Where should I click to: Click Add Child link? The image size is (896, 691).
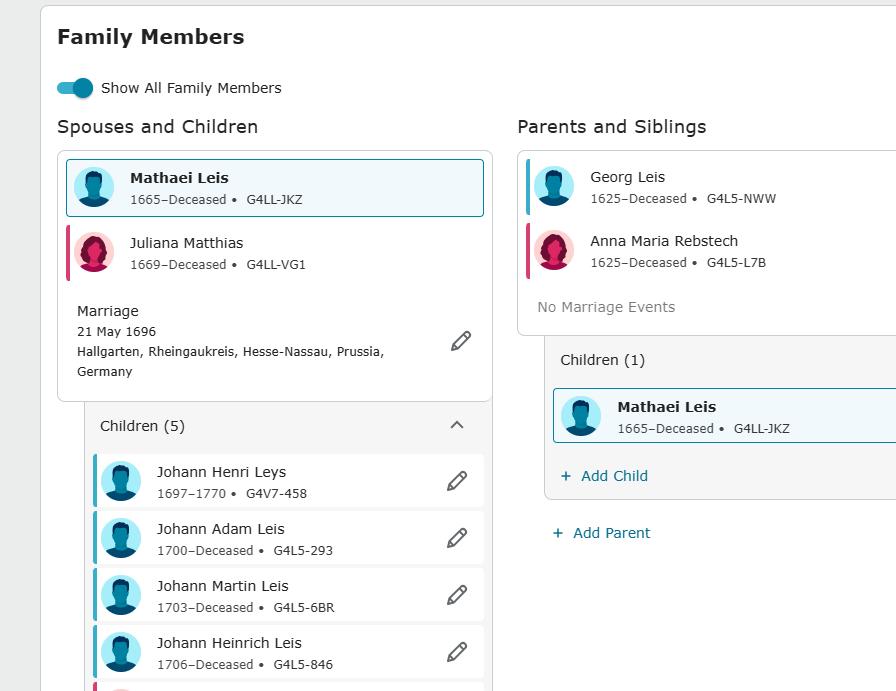click(x=605, y=476)
